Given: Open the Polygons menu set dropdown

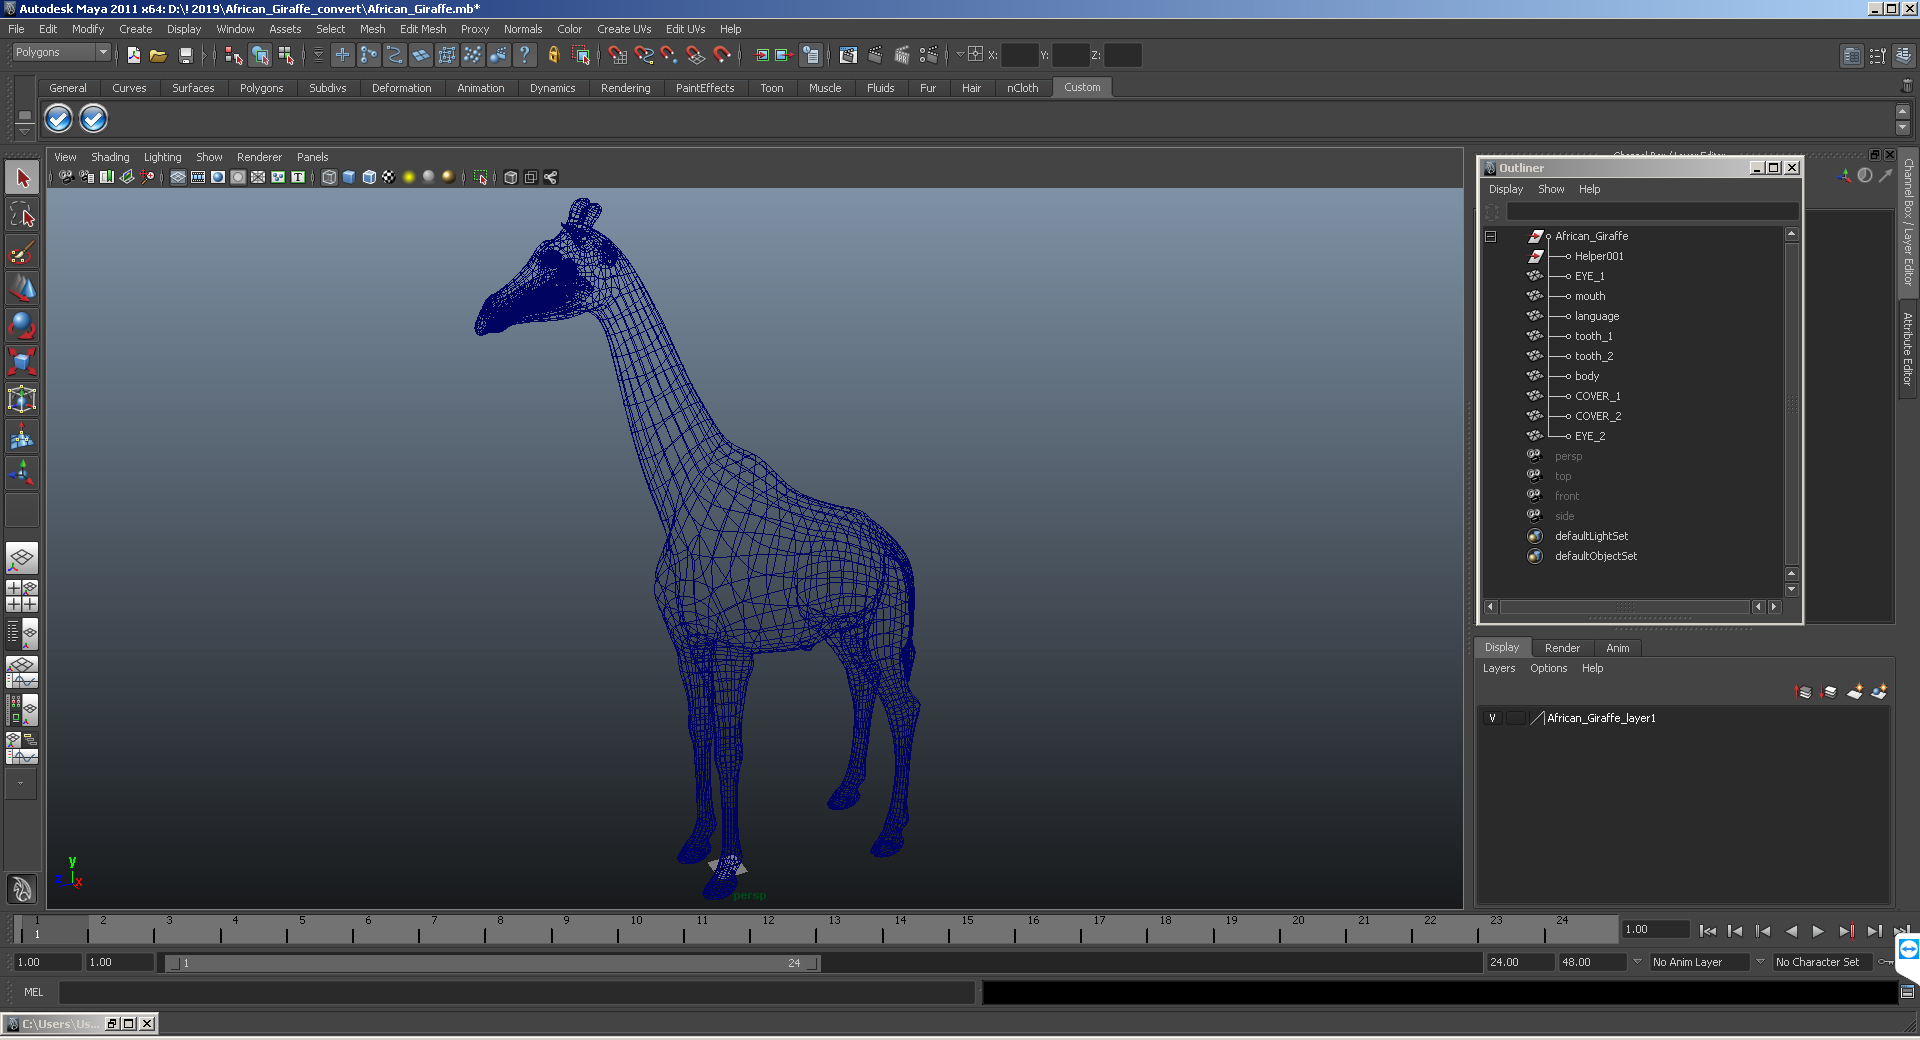Looking at the screenshot, I should [60, 52].
